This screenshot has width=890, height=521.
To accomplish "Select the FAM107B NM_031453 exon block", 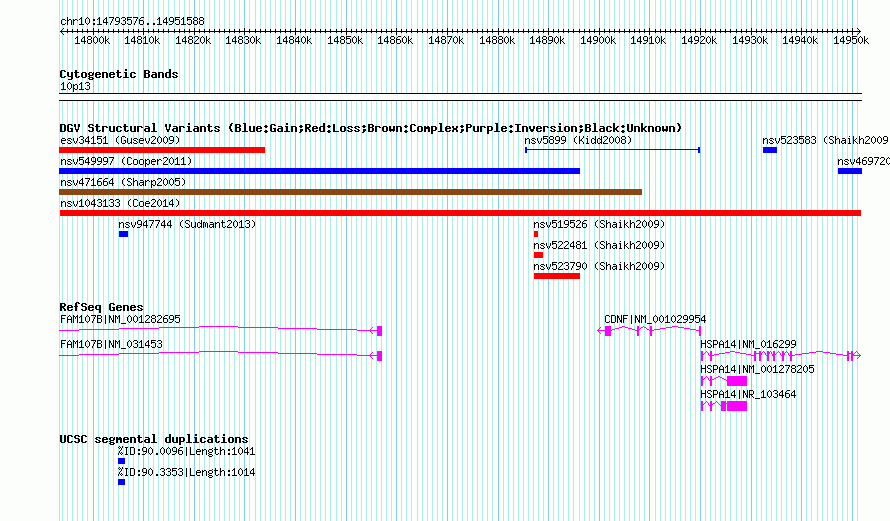I will 379,356.
